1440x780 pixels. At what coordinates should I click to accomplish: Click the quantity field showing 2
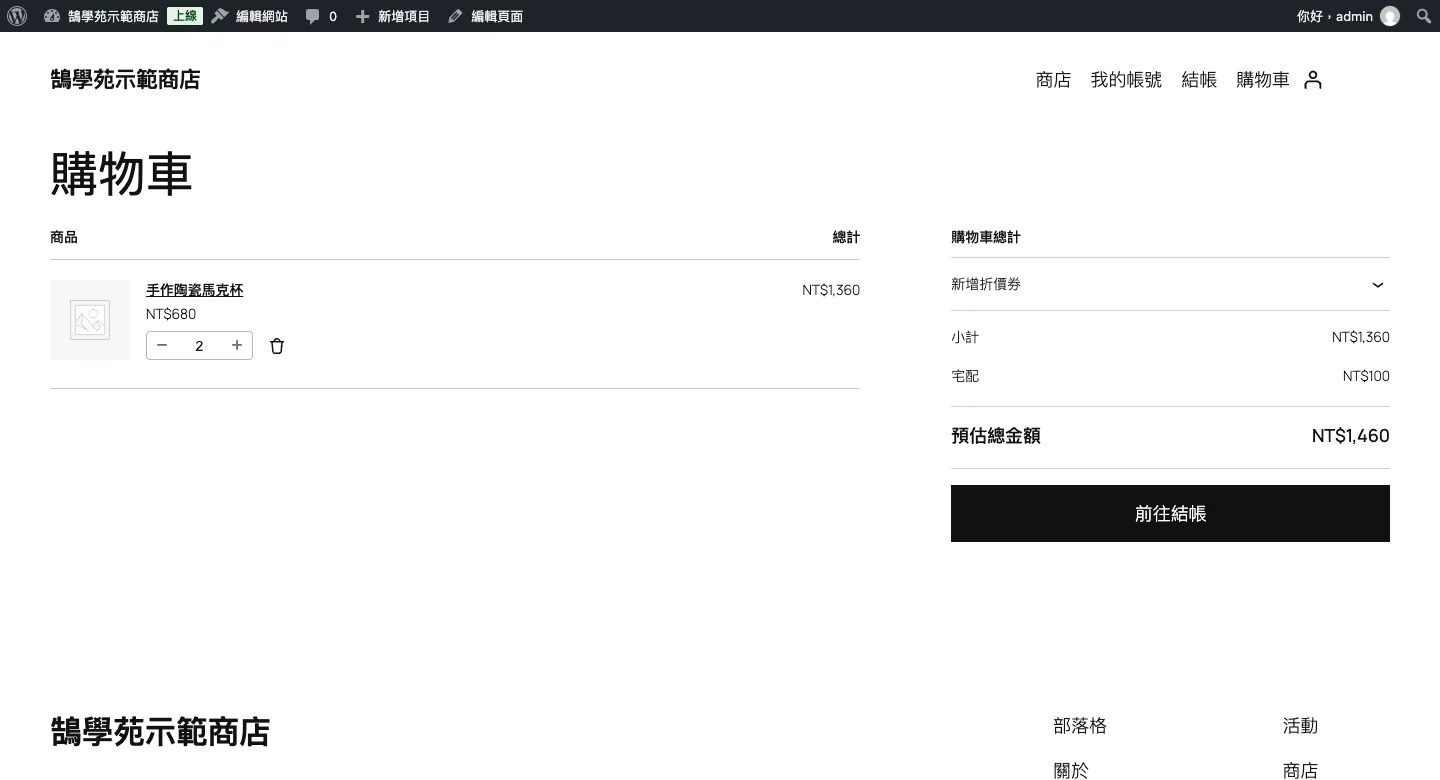199,346
